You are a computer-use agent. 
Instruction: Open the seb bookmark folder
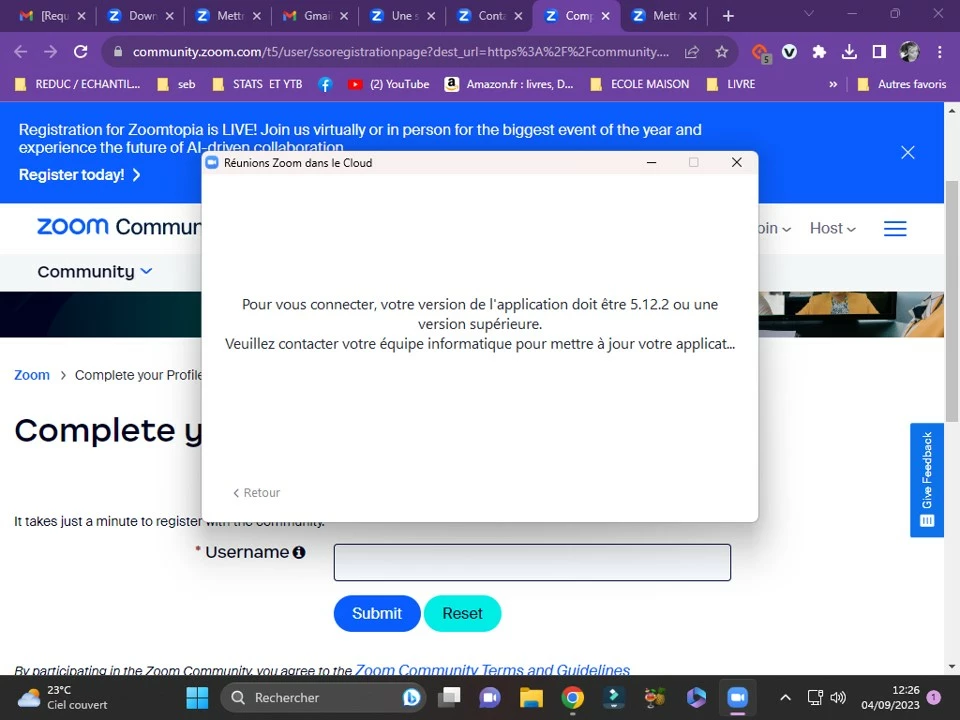coord(176,84)
